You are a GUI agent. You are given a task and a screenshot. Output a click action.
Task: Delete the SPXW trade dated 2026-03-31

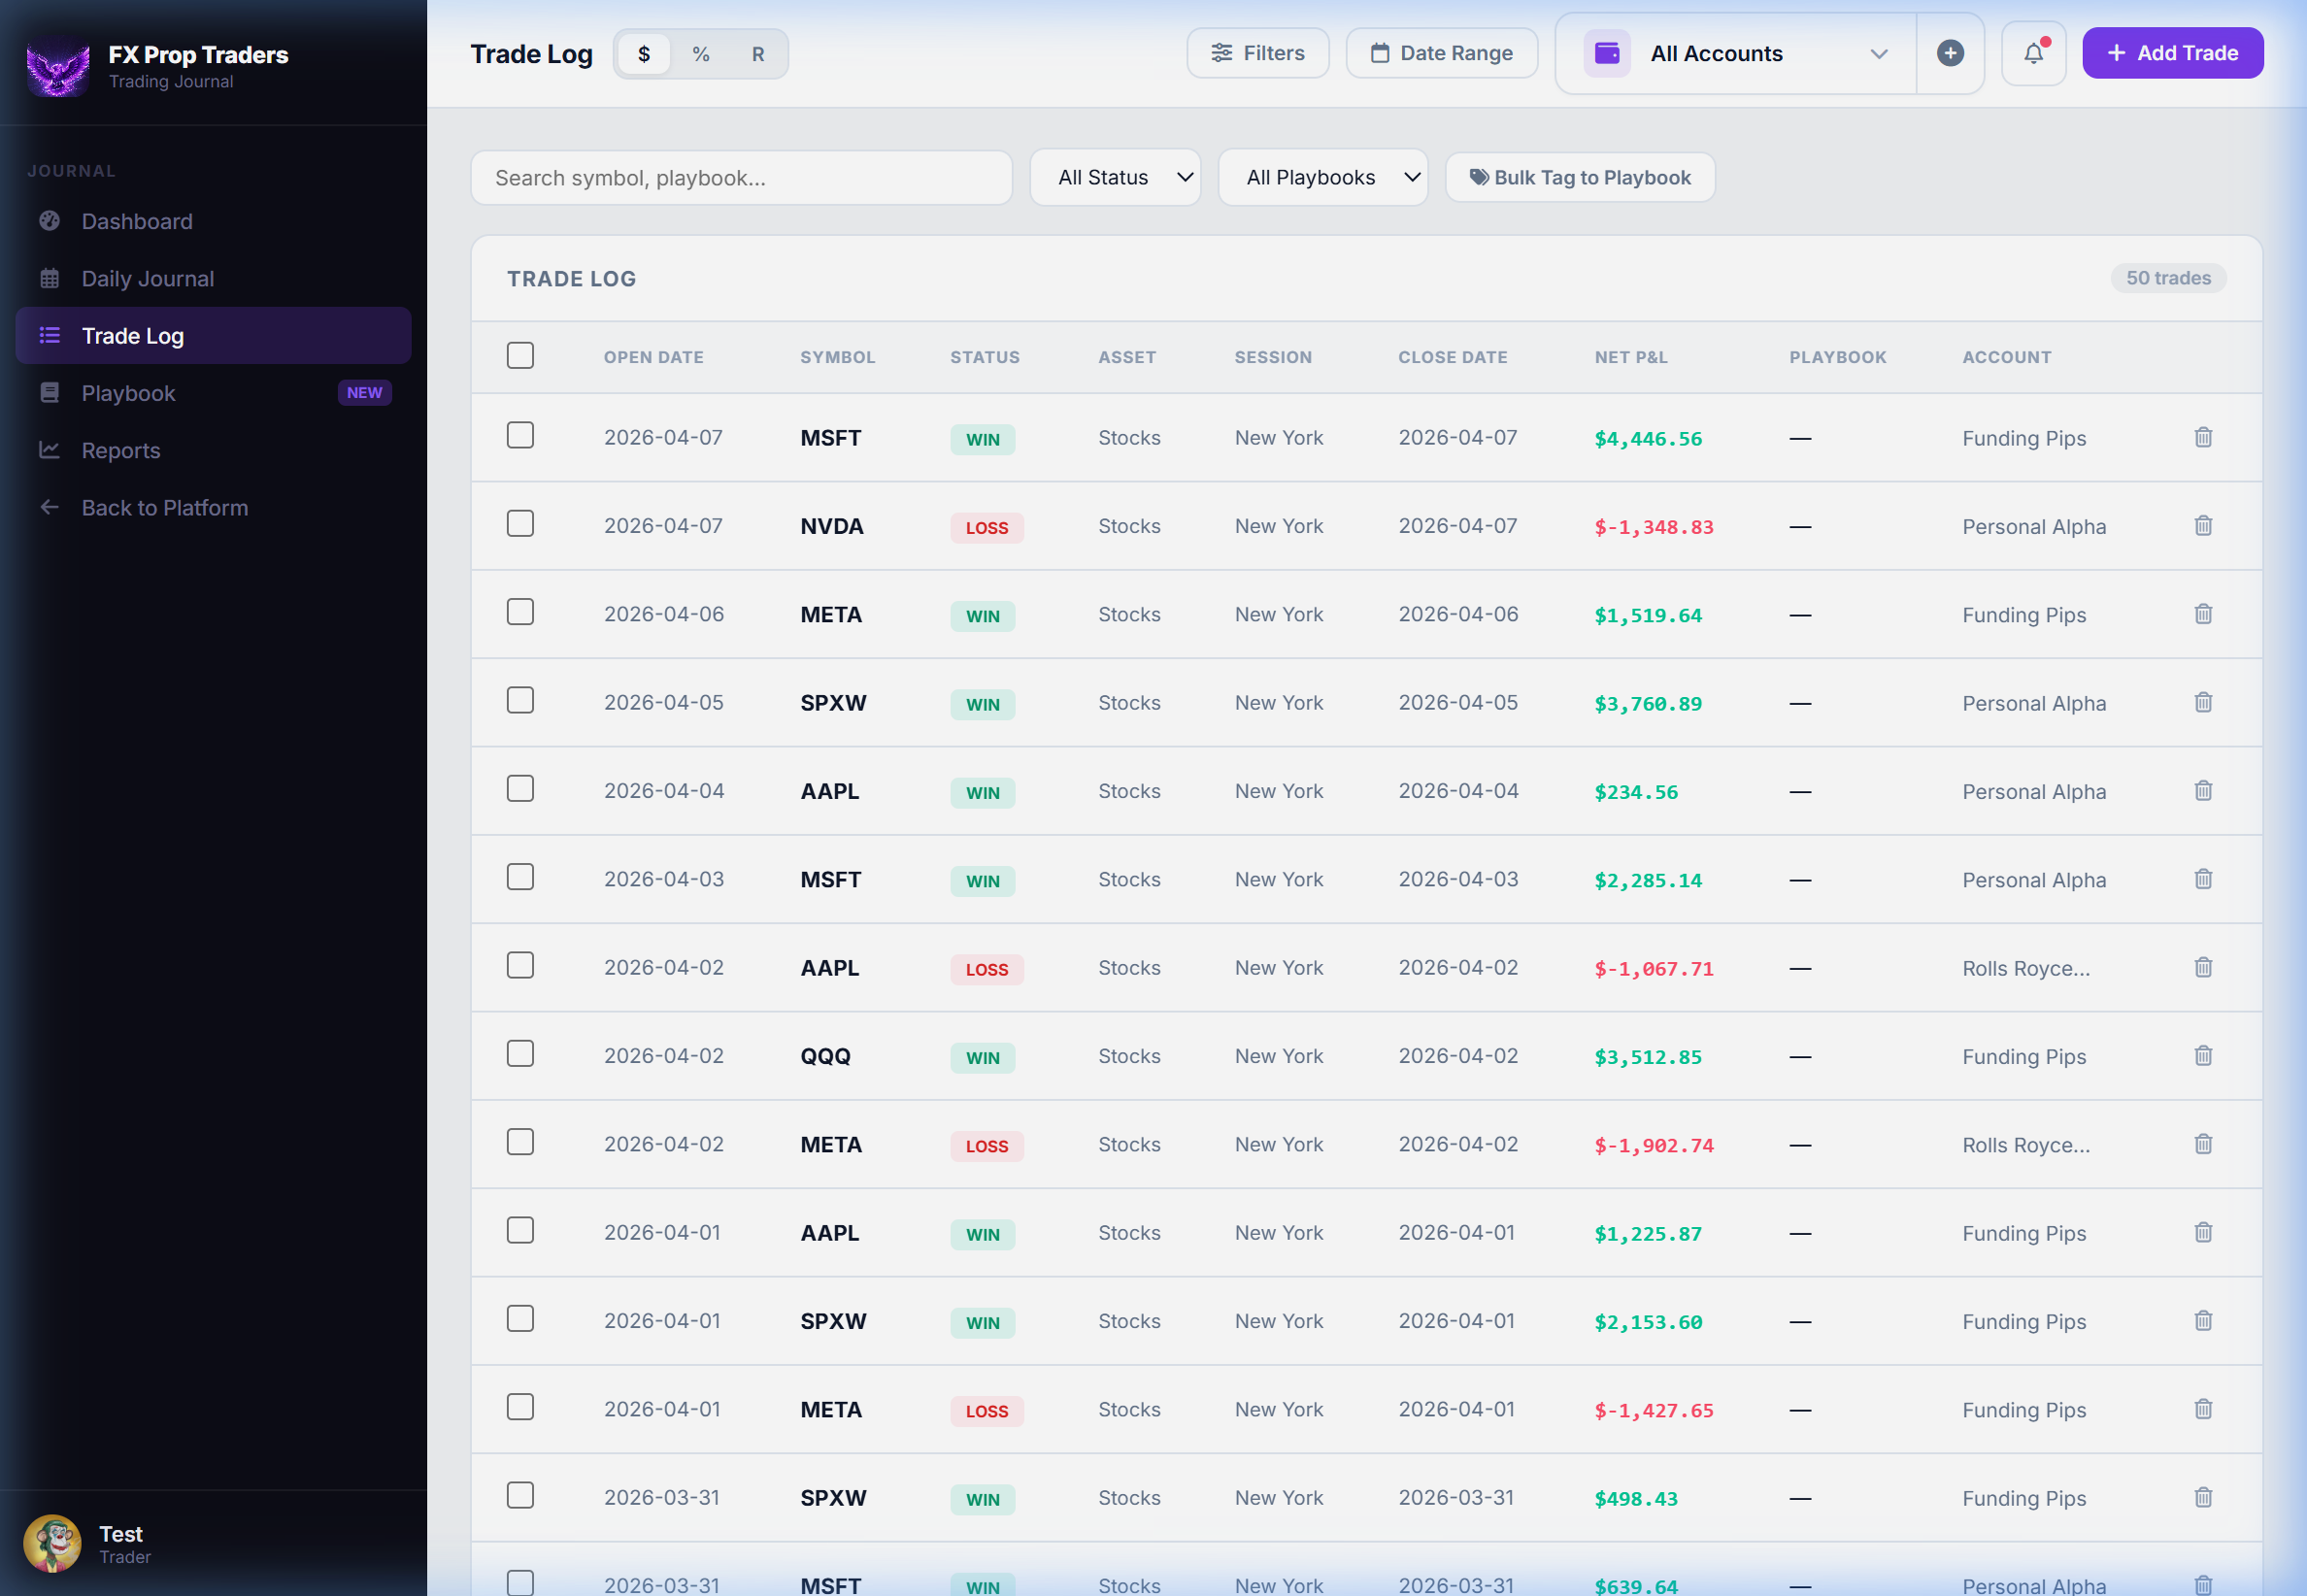pos(2202,1498)
